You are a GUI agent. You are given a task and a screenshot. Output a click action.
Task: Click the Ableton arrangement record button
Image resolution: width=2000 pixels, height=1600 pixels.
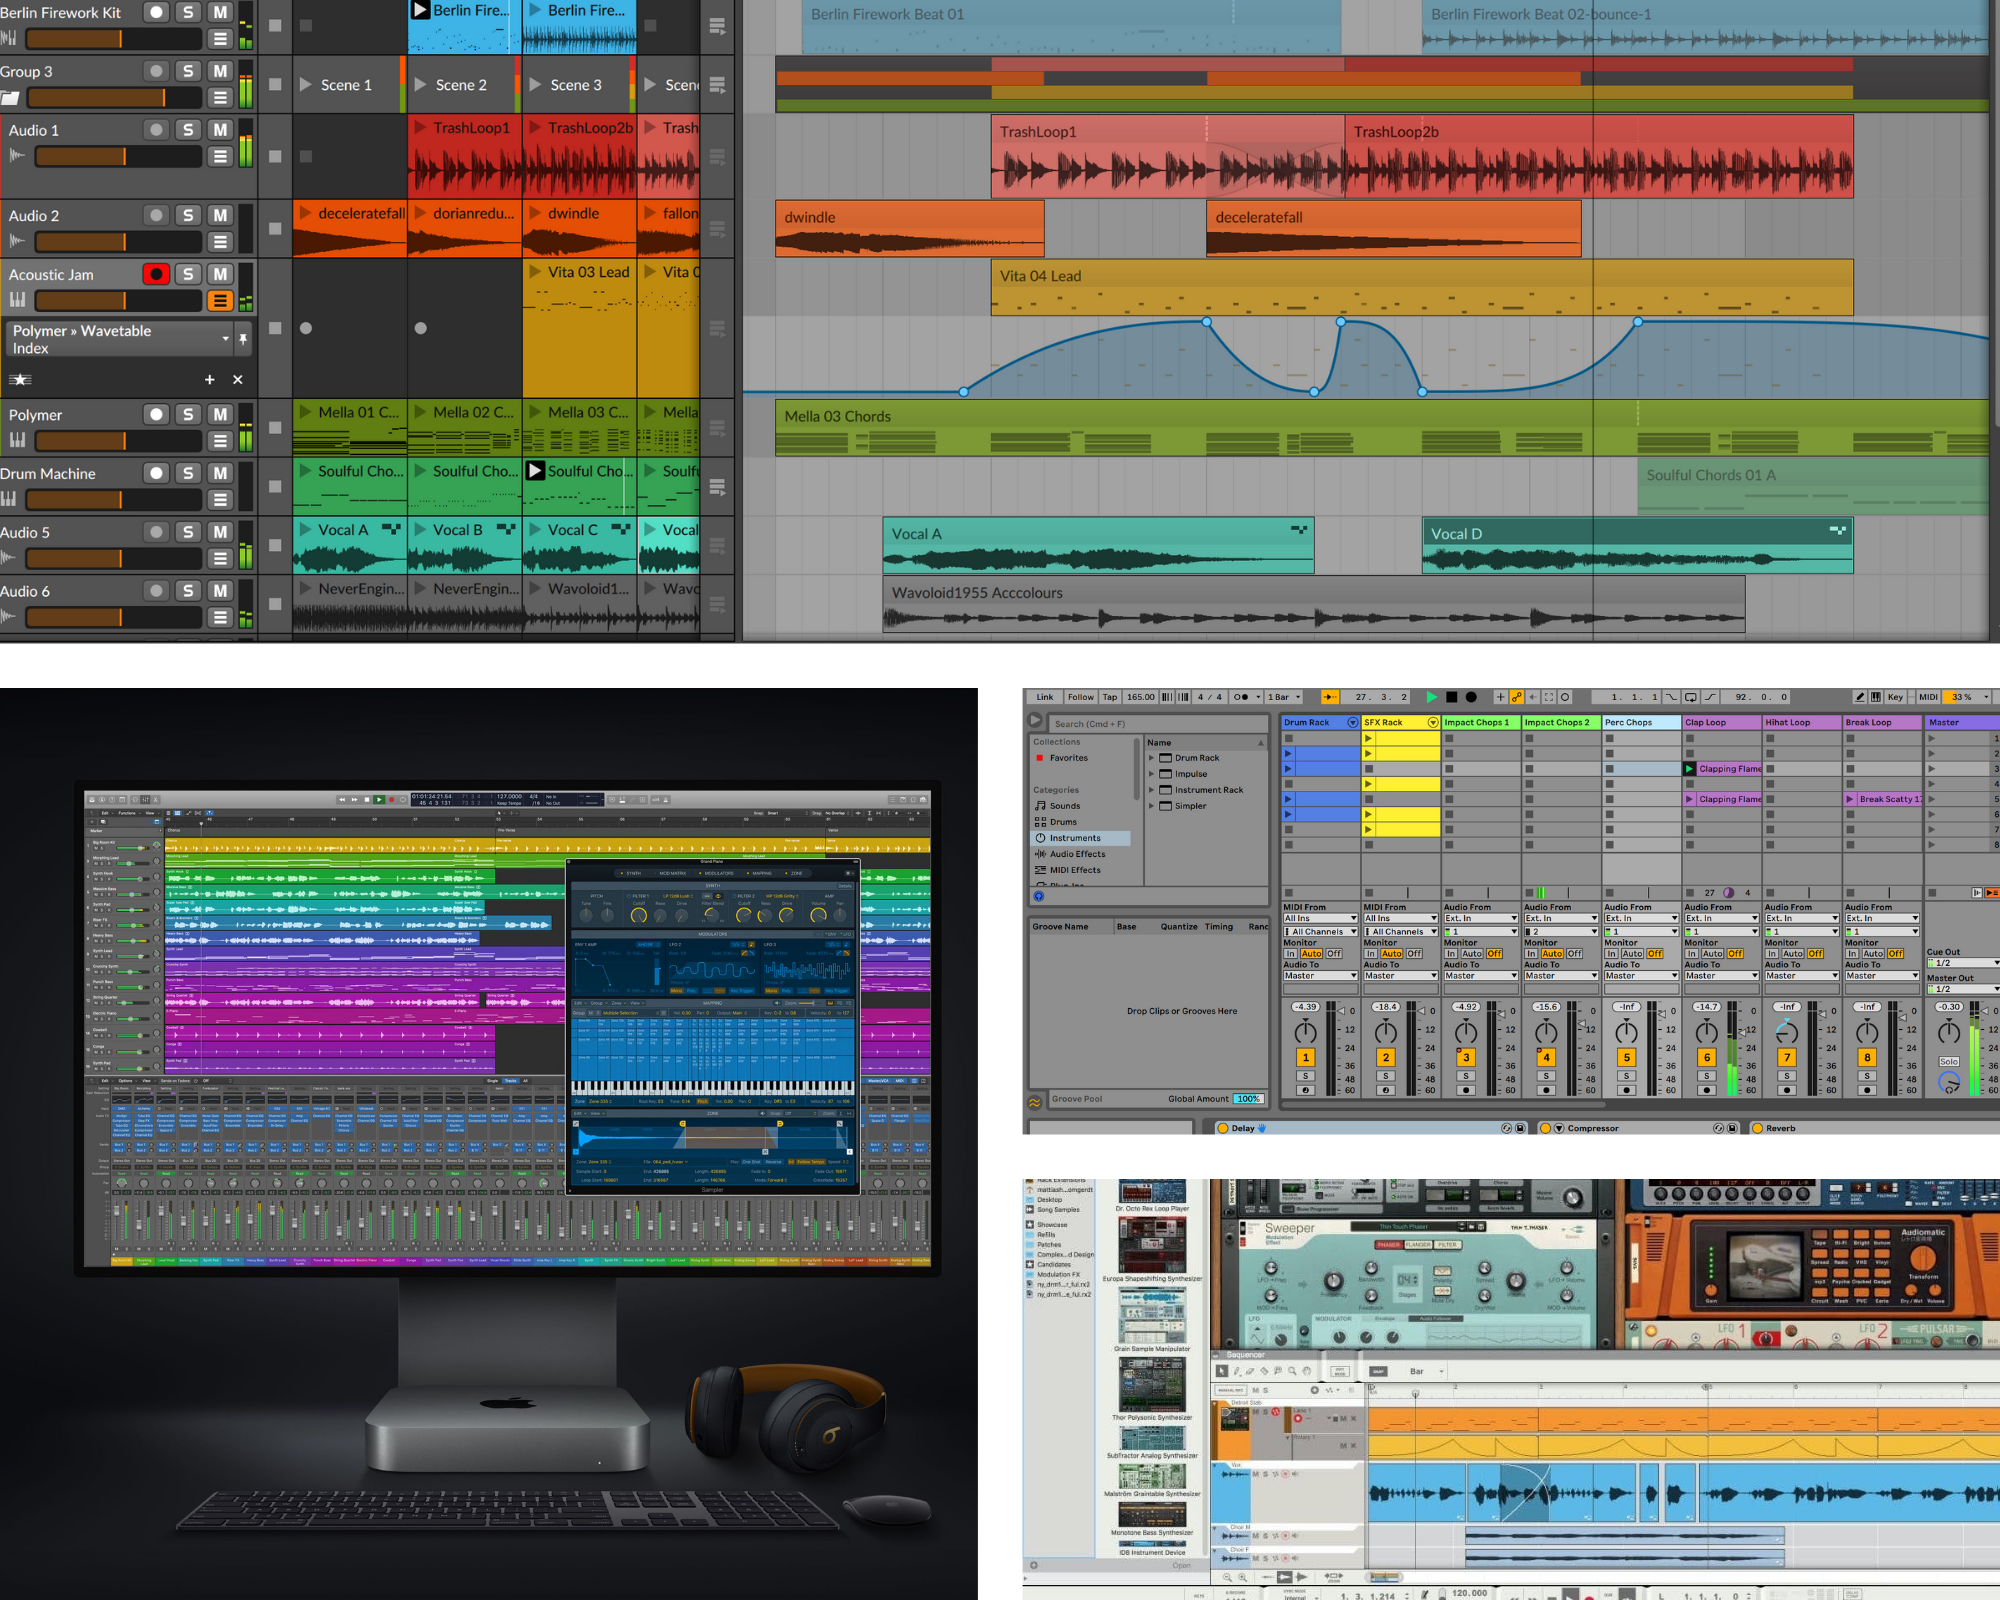pos(1471,697)
